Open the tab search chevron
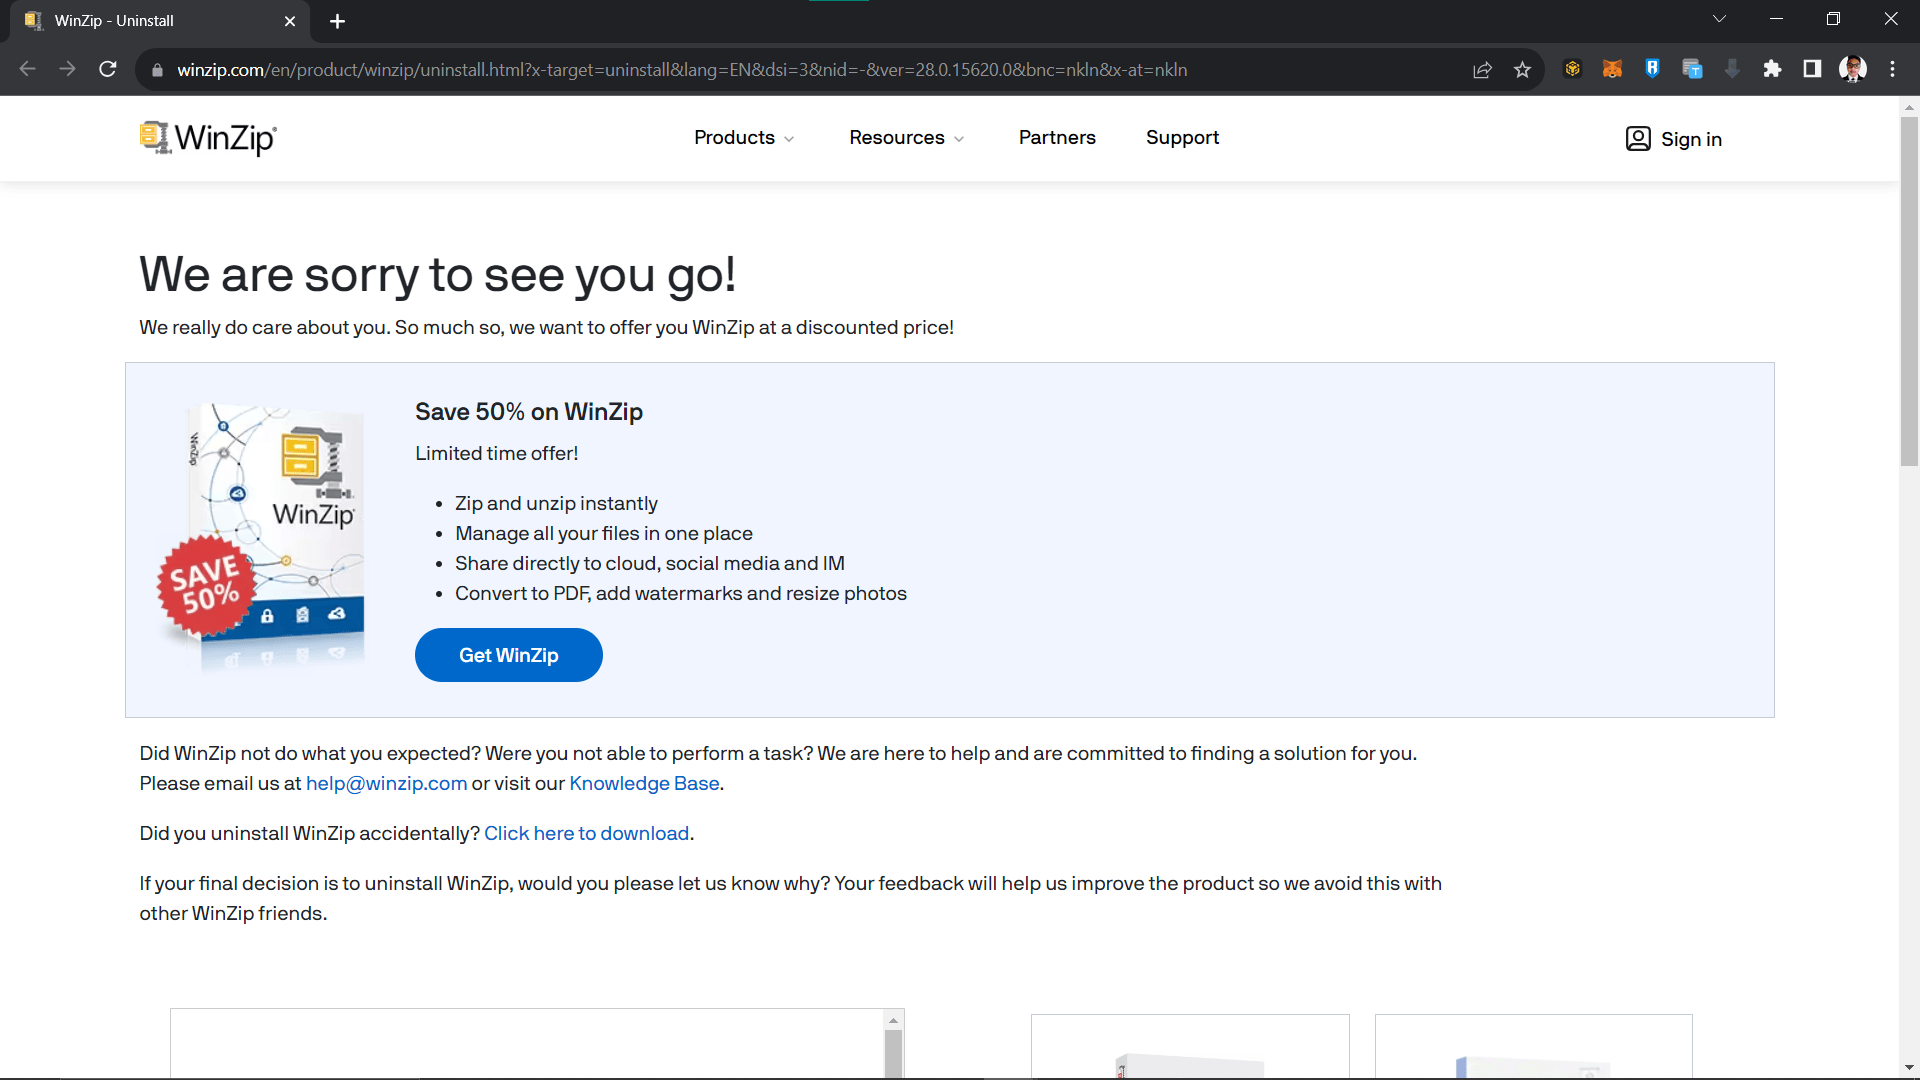The height and width of the screenshot is (1080, 1920). coord(1720,18)
